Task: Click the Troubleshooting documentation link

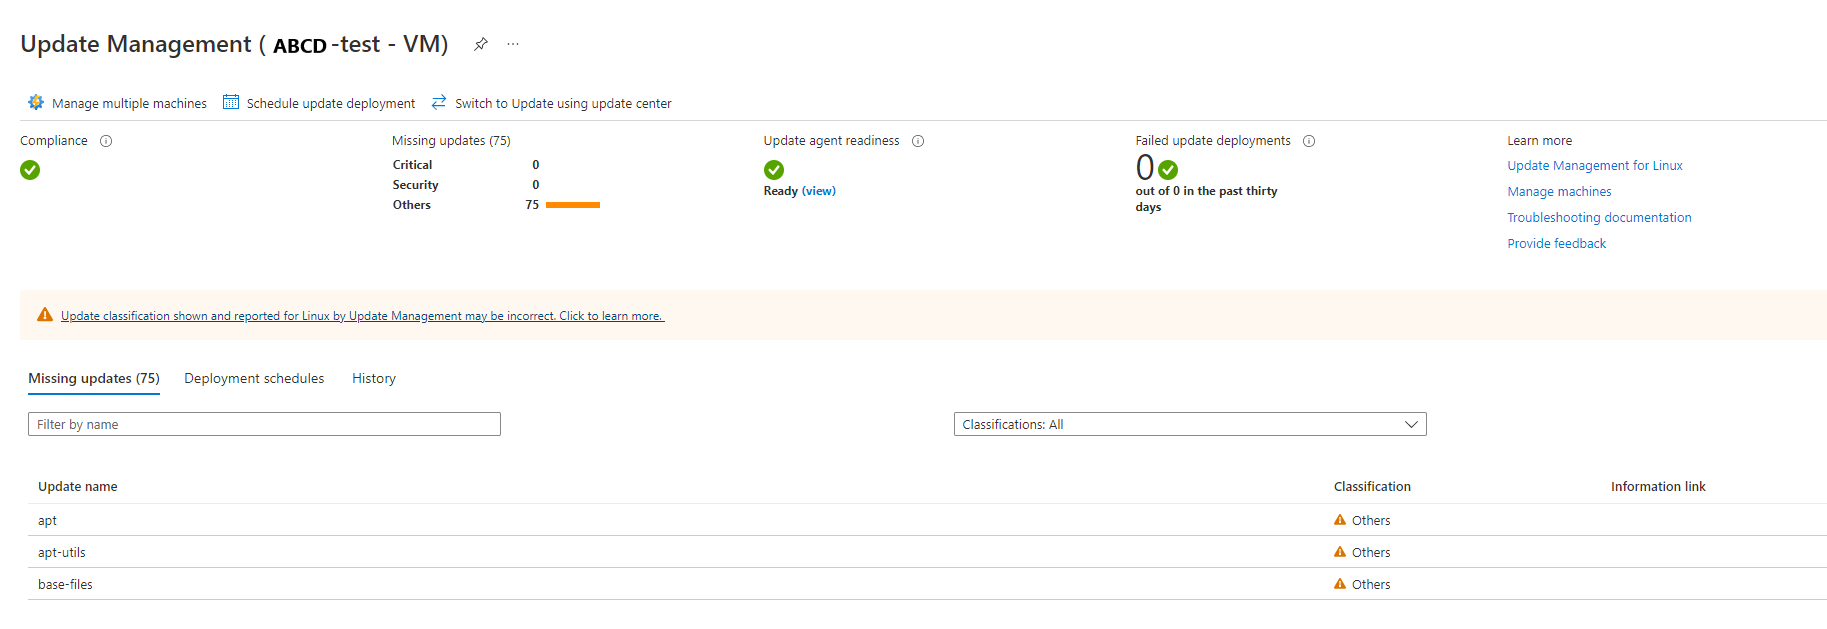Action: click(1599, 218)
